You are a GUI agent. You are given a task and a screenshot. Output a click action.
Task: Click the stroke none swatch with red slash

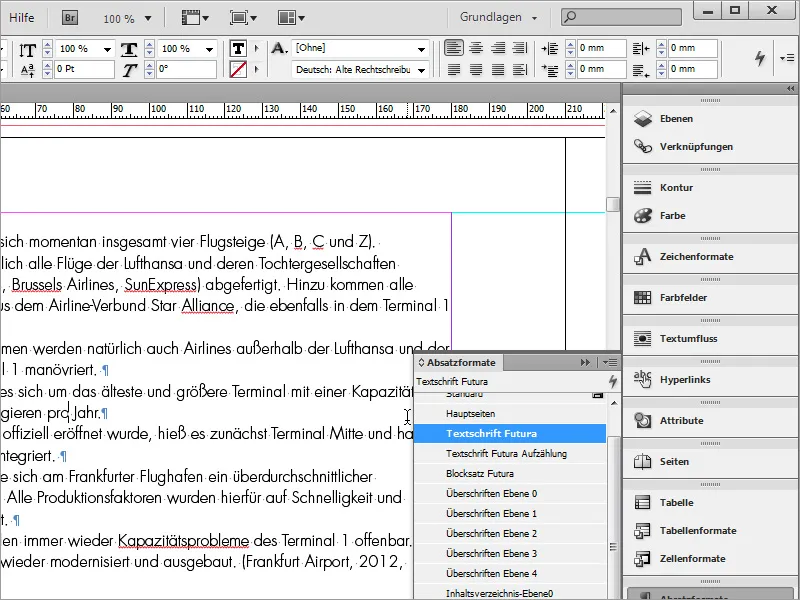238,69
